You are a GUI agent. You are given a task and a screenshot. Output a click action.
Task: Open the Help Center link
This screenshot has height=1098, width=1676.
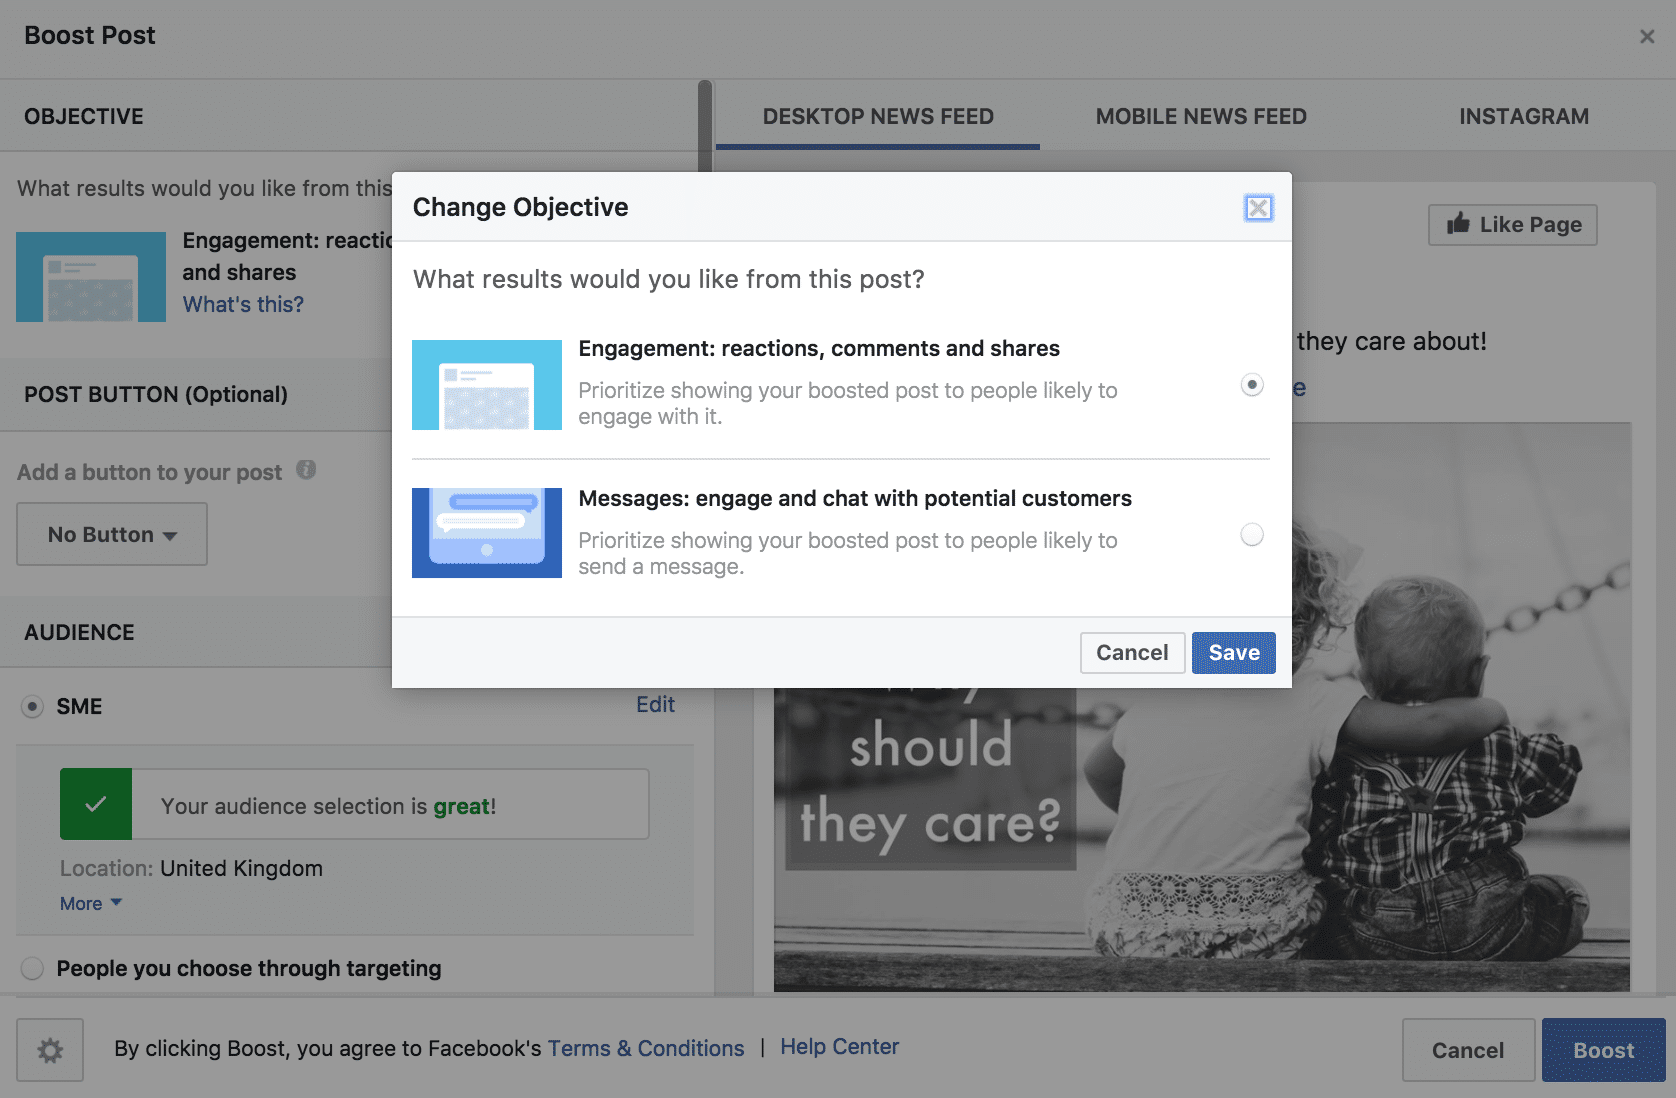pos(839,1047)
